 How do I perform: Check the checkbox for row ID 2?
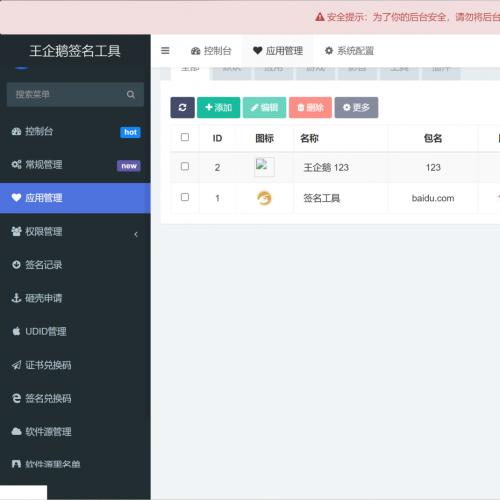[185, 166]
